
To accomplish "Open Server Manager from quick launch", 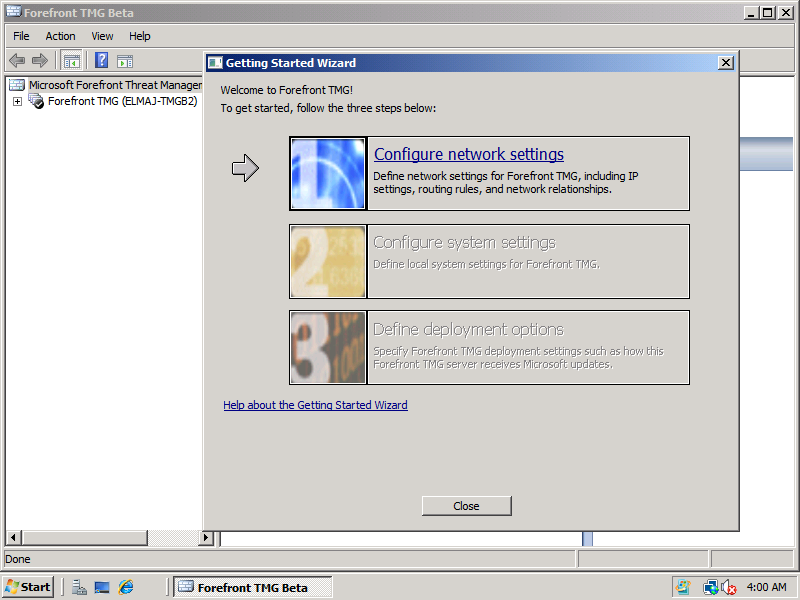I will point(79,587).
